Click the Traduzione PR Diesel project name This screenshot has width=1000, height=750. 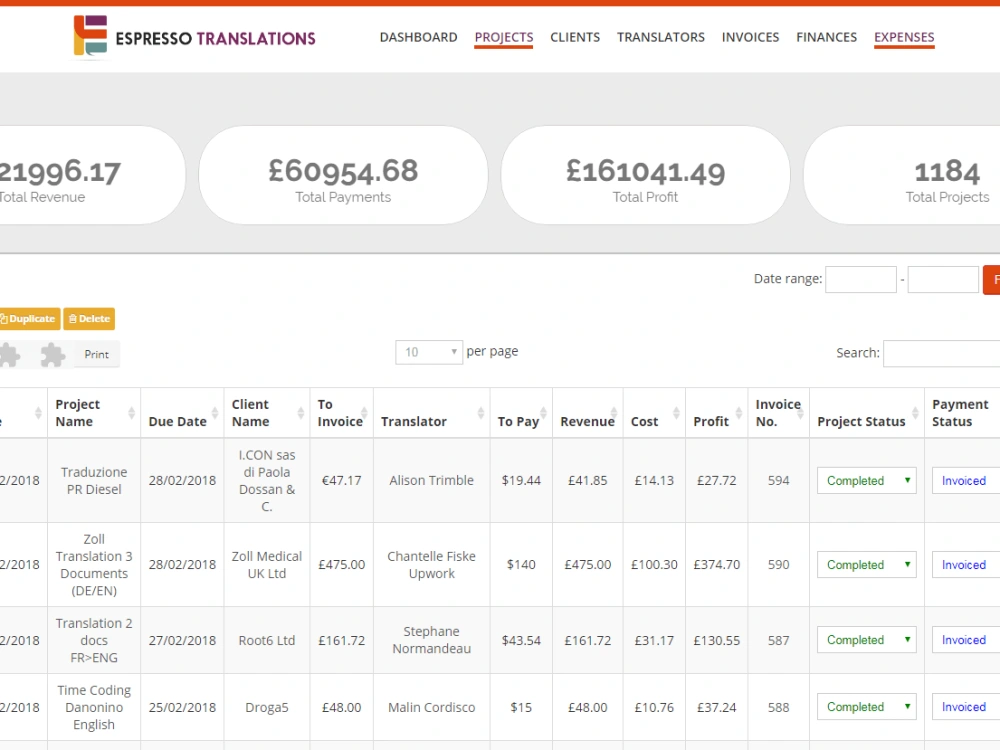click(x=94, y=481)
